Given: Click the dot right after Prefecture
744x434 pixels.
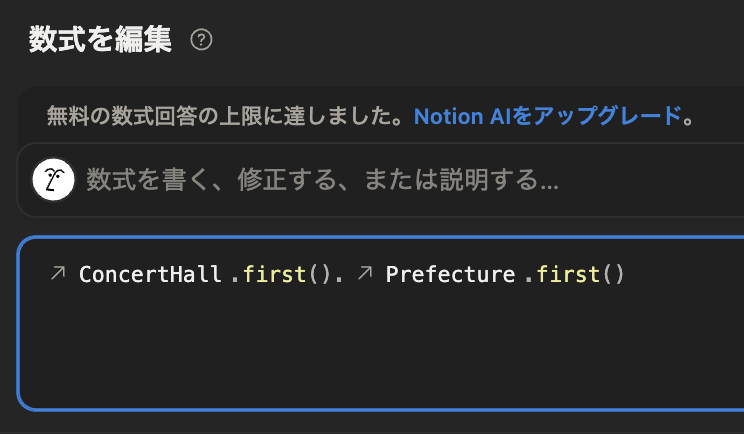Looking at the screenshot, I should (529, 275).
